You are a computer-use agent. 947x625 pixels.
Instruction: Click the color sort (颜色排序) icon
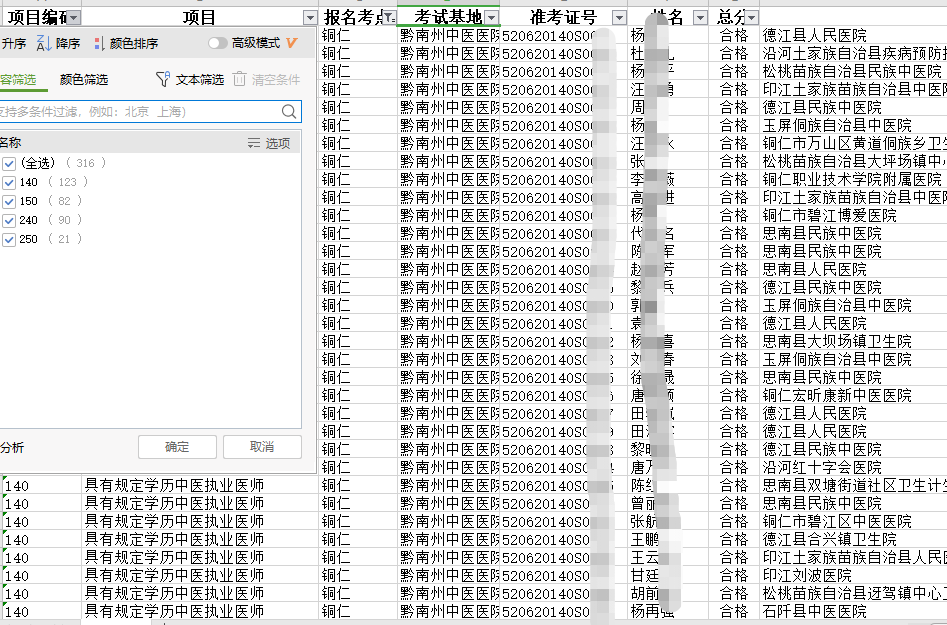98,43
